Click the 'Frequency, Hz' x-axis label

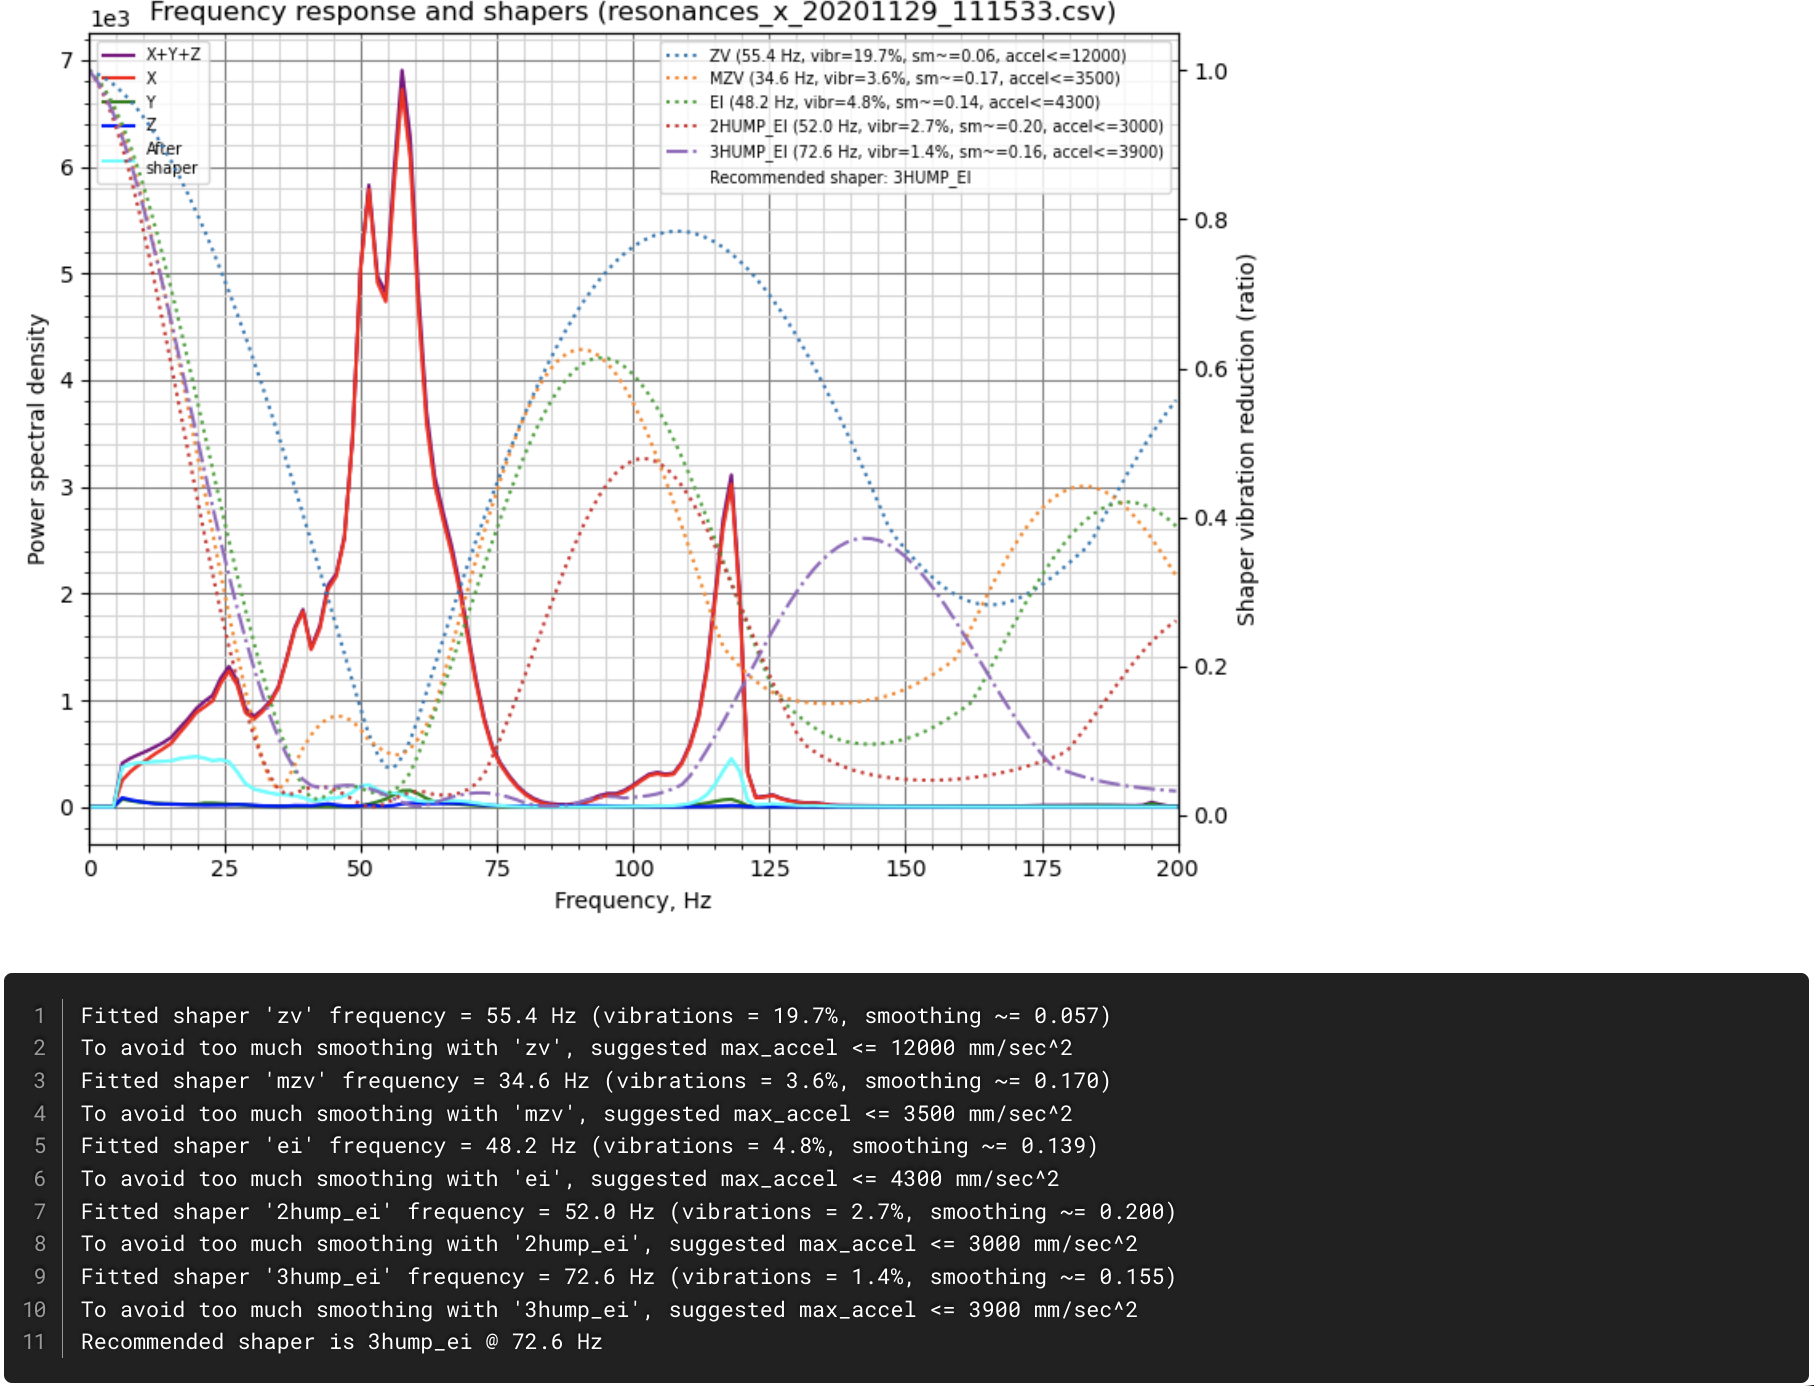632,901
